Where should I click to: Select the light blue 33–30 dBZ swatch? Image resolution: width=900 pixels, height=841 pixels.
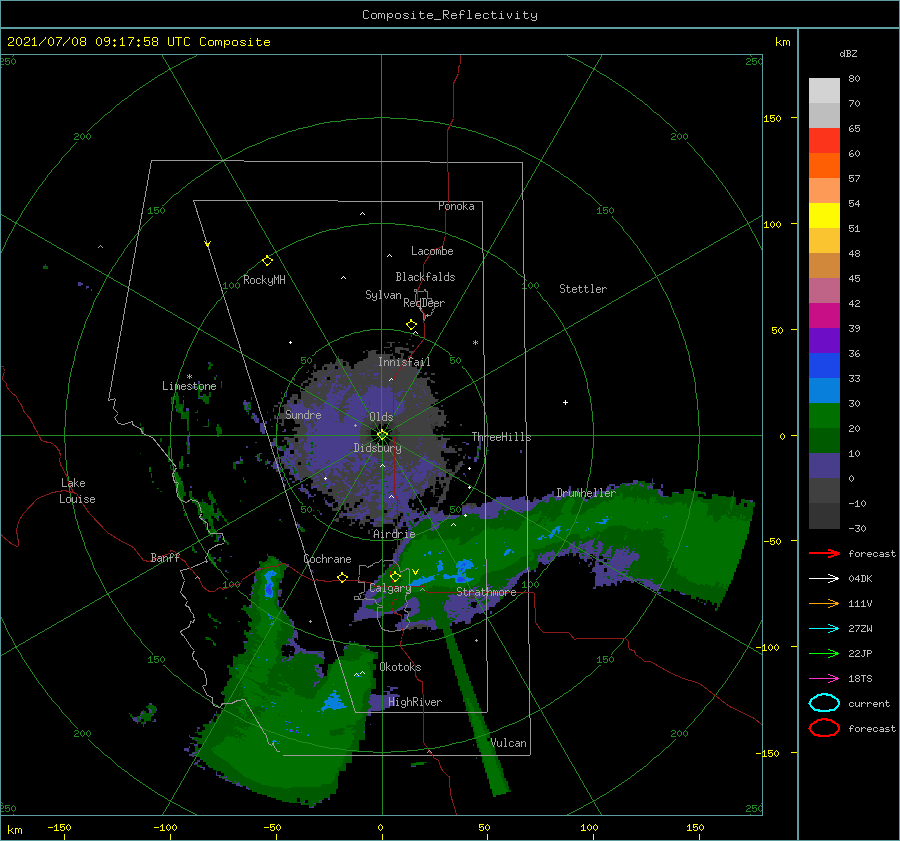click(824, 390)
